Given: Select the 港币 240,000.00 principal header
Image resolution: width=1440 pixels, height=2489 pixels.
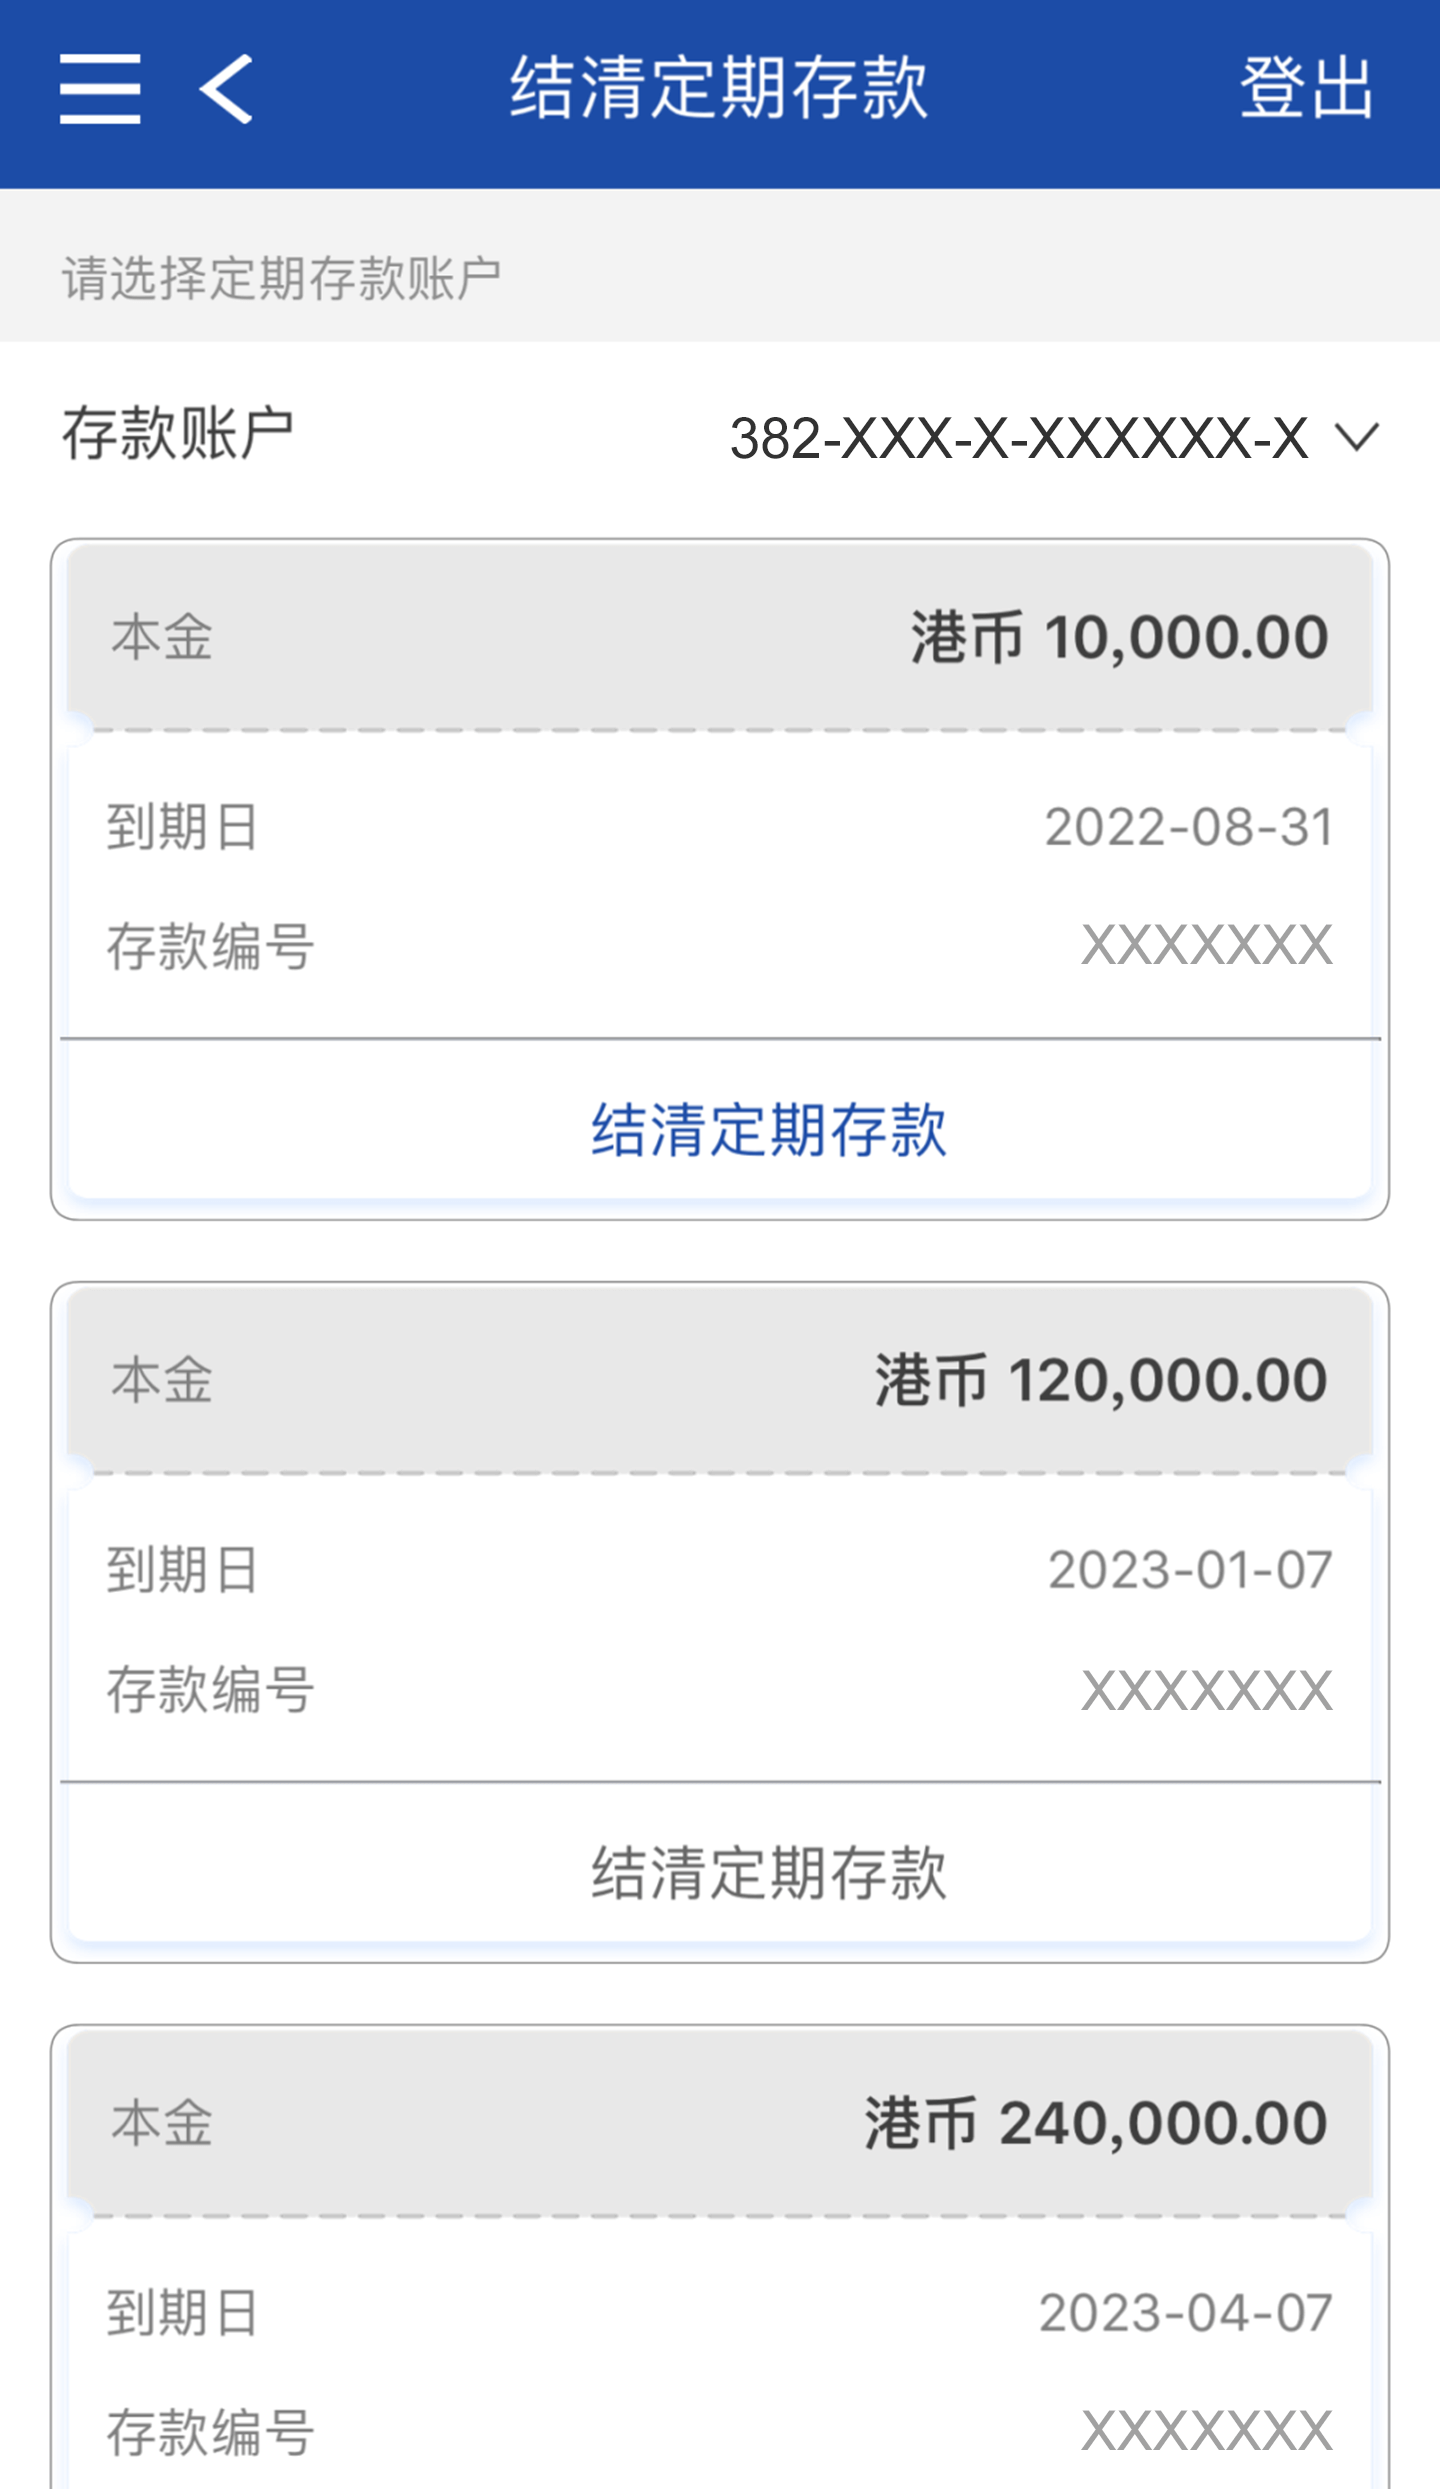Looking at the screenshot, I should [1095, 2124].
